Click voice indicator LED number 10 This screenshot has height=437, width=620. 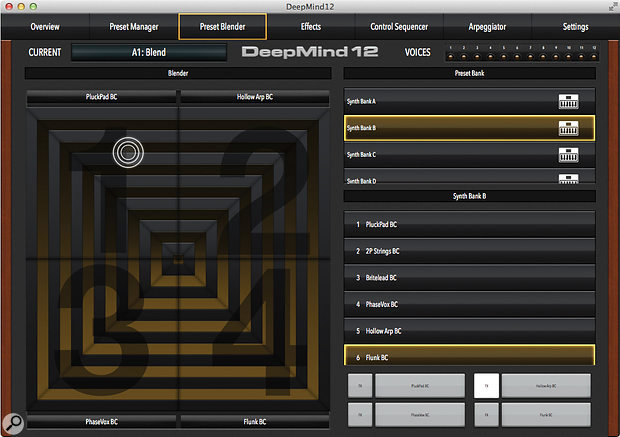[569, 57]
